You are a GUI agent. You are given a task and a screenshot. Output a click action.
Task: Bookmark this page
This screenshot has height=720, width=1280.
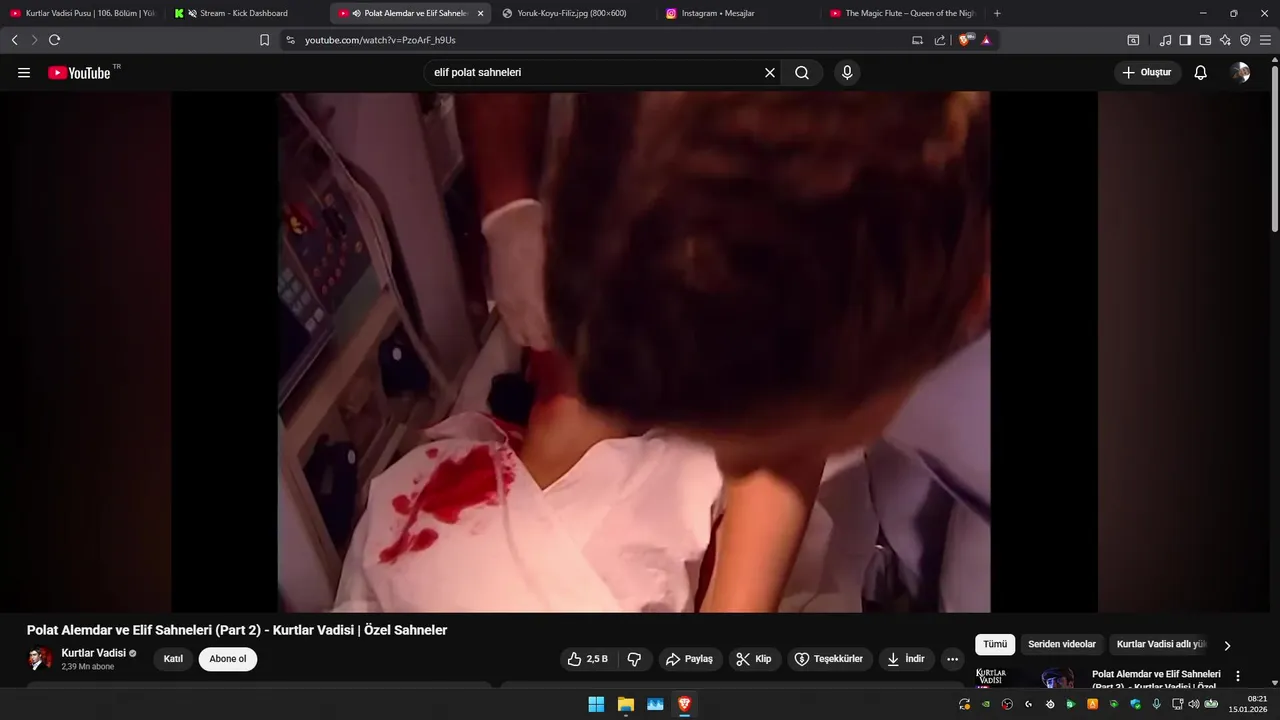coord(264,40)
